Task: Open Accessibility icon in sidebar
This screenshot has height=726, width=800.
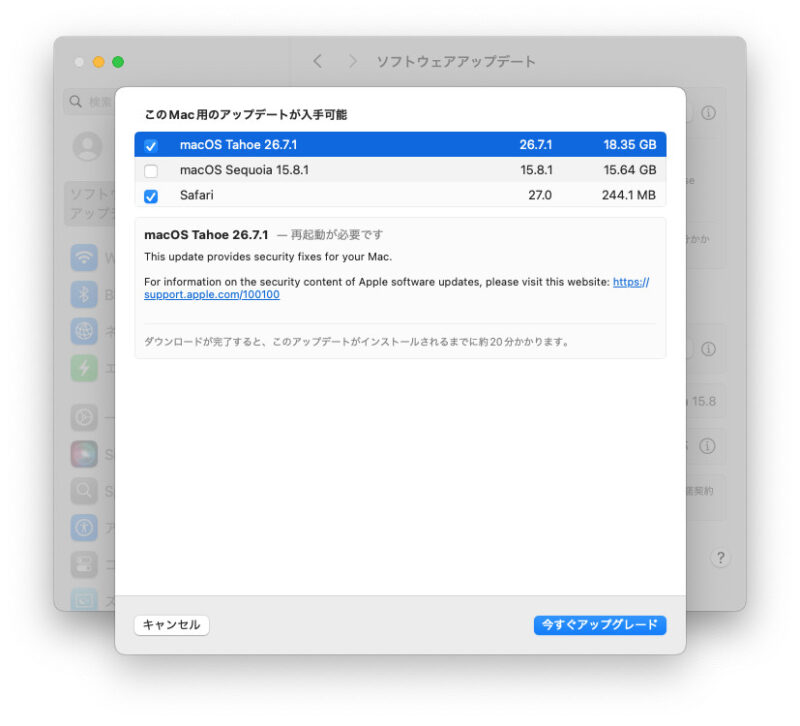Action: click(84, 528)
